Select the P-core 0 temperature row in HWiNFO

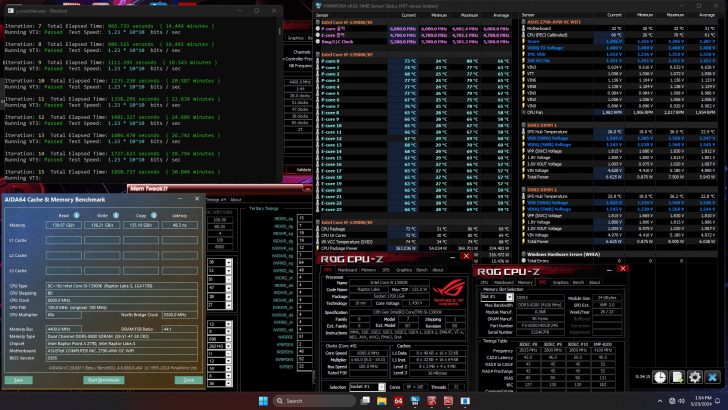tap(413, 61)
